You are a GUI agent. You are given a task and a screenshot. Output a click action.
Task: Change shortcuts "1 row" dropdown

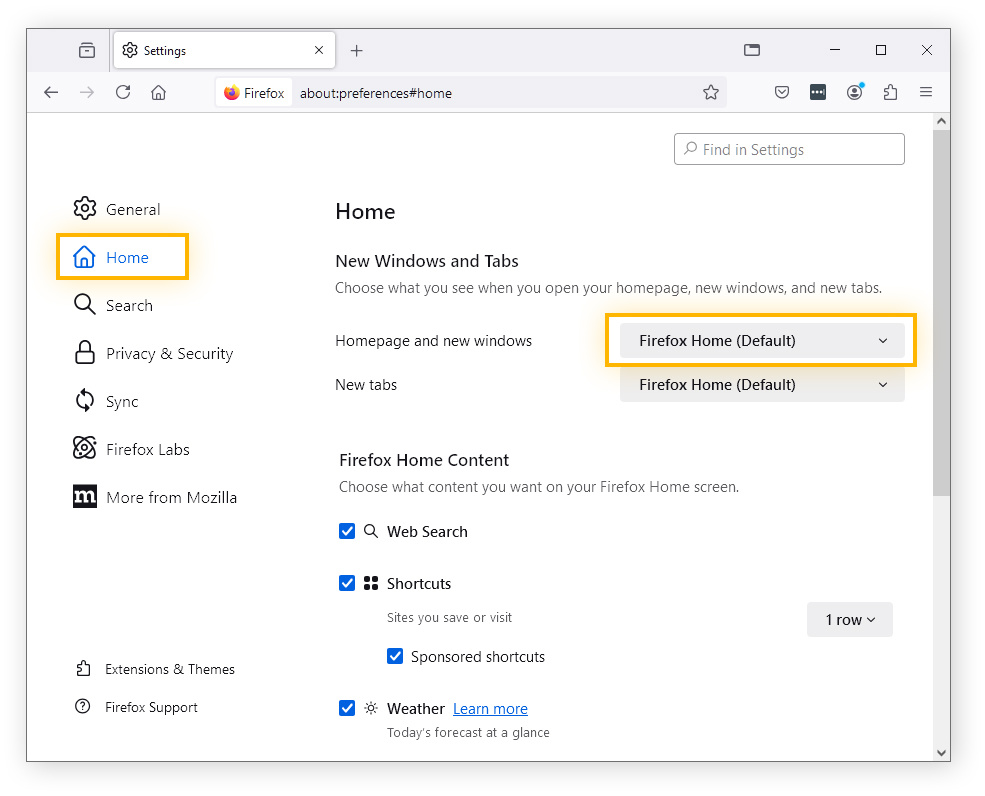tap(849, 620)
